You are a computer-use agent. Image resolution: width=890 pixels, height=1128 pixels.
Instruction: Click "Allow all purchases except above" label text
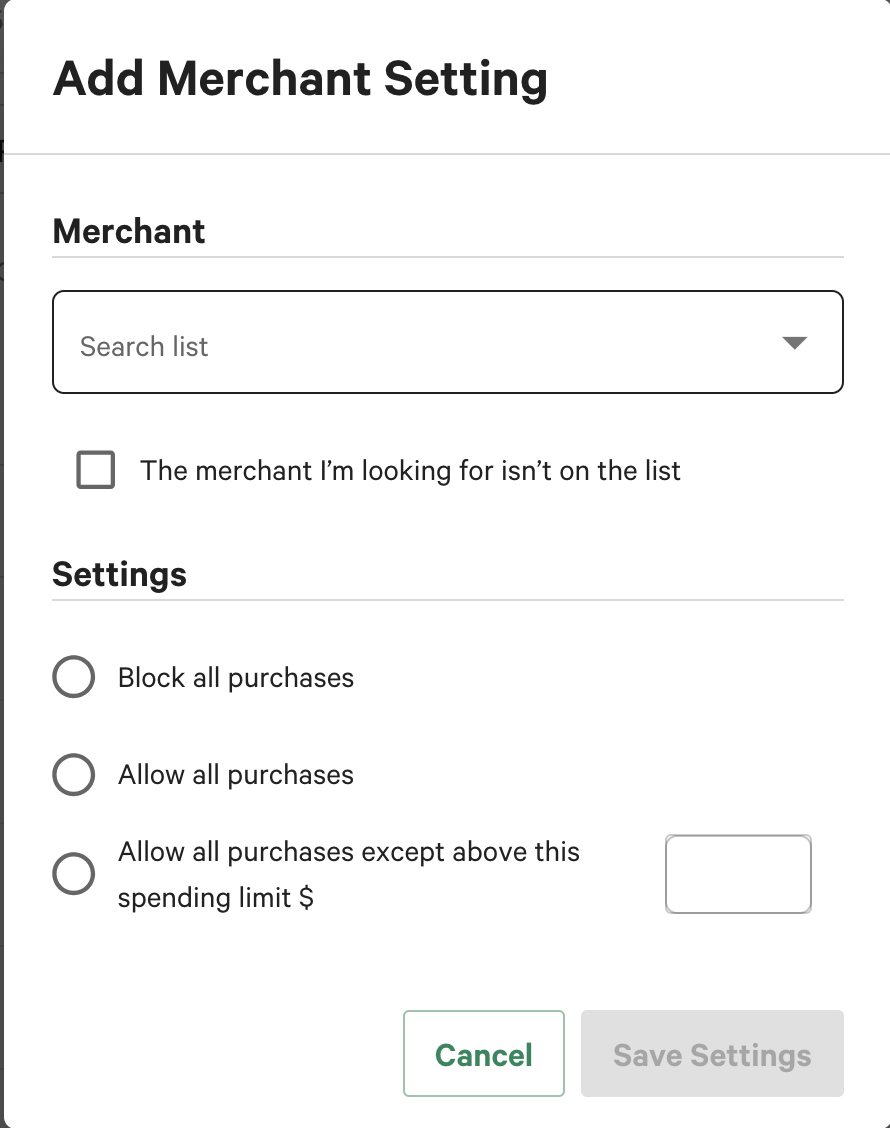pyautogui.click(x=349, y=852)
